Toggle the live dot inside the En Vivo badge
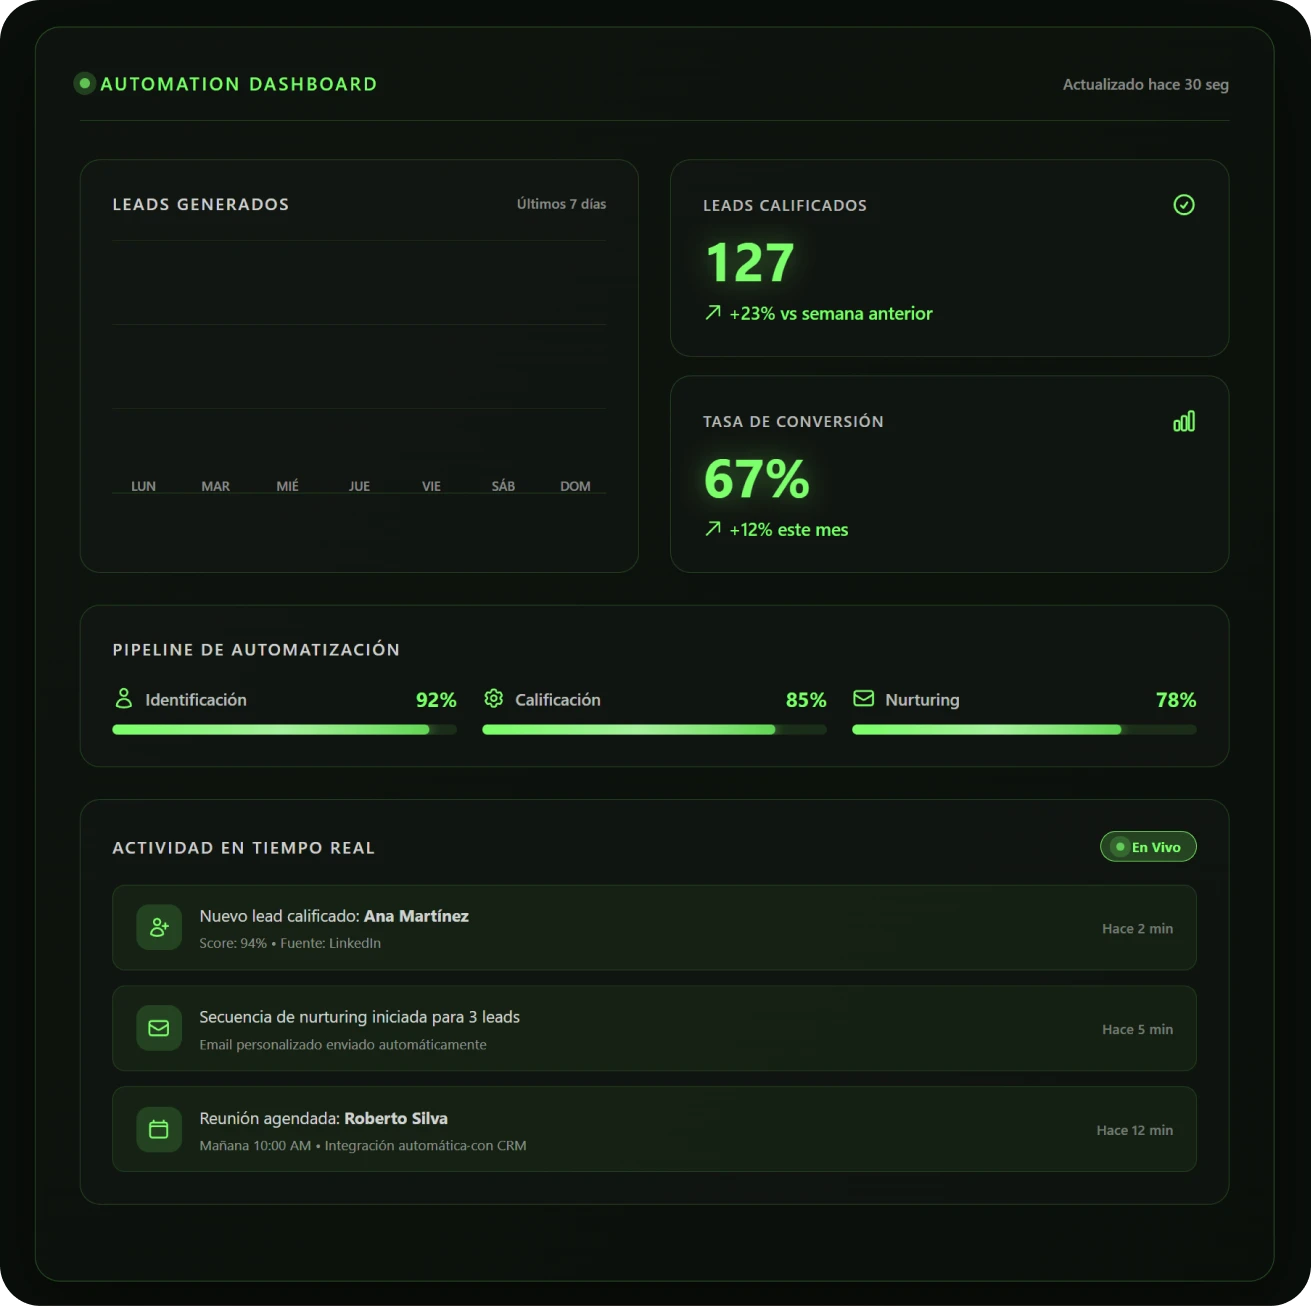Screen dimensions: 1311x1306 1120,846
